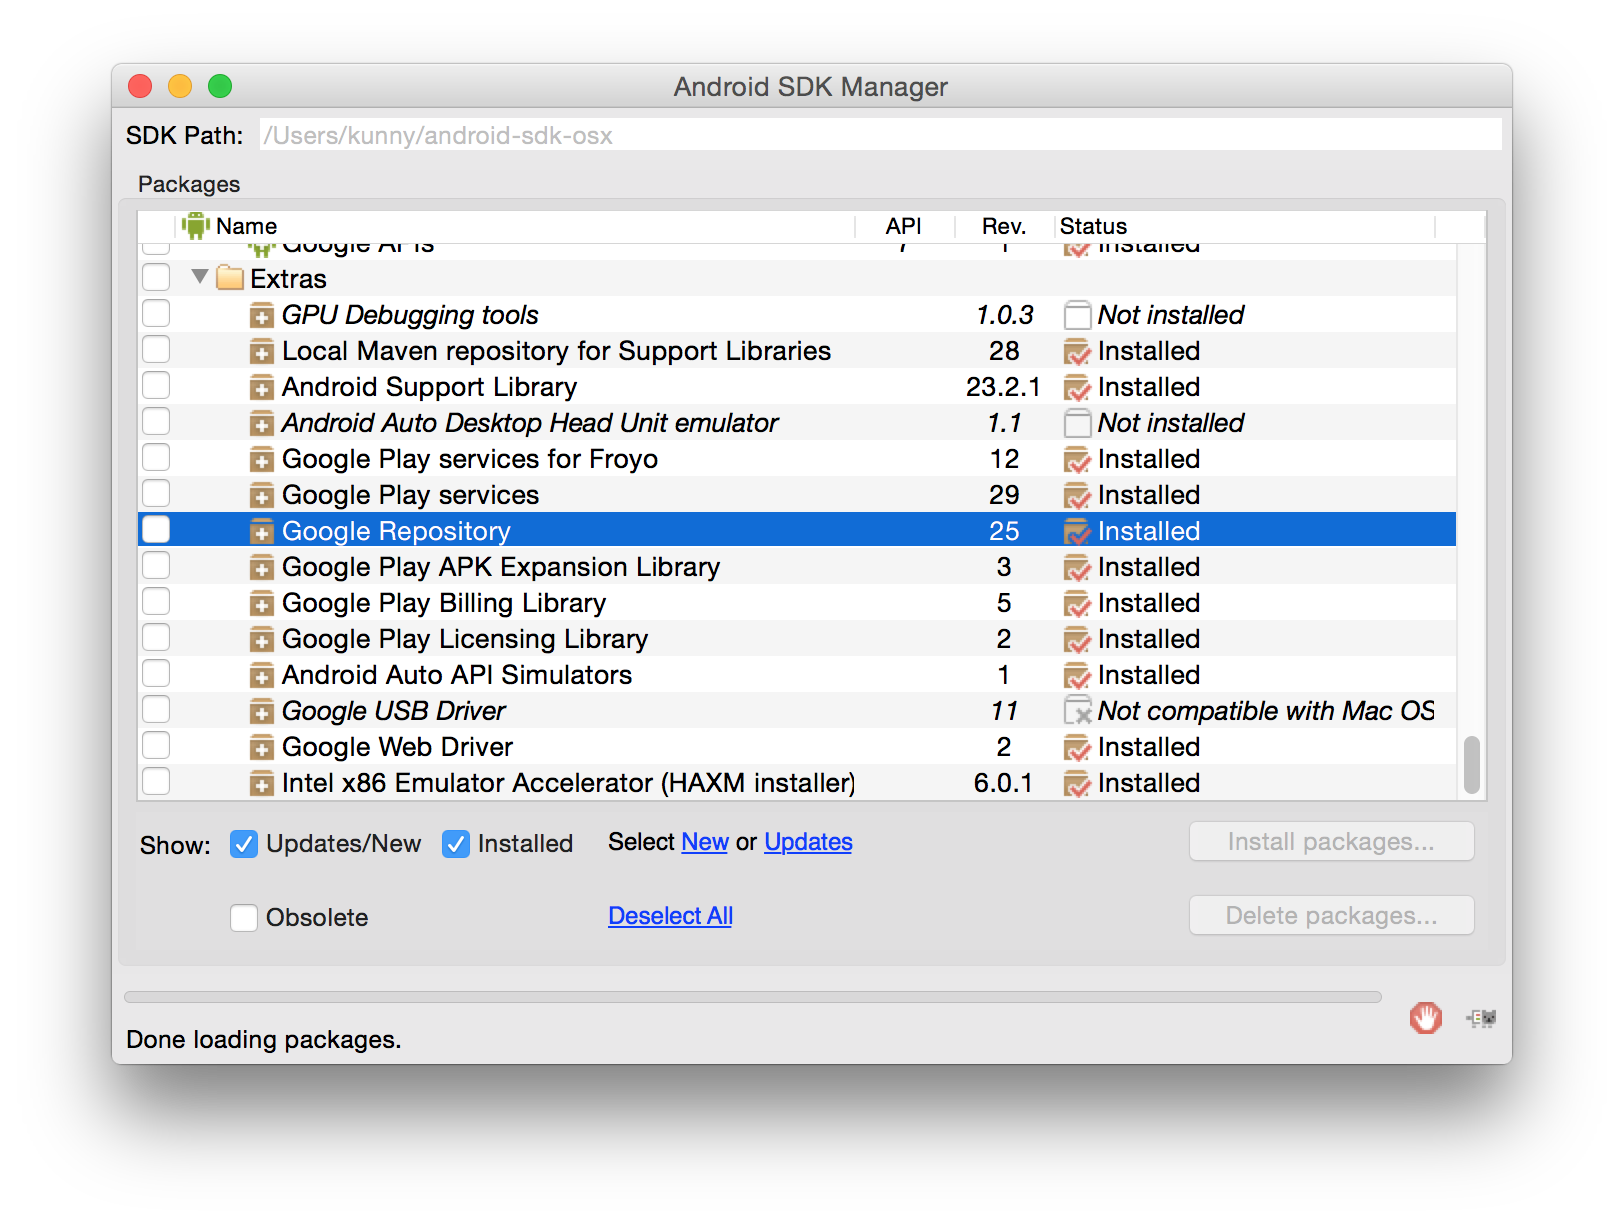The height and width of the screenshot is (1224, 1624).
Task: Click the New link to select new packages
Action: pos(705,842)
